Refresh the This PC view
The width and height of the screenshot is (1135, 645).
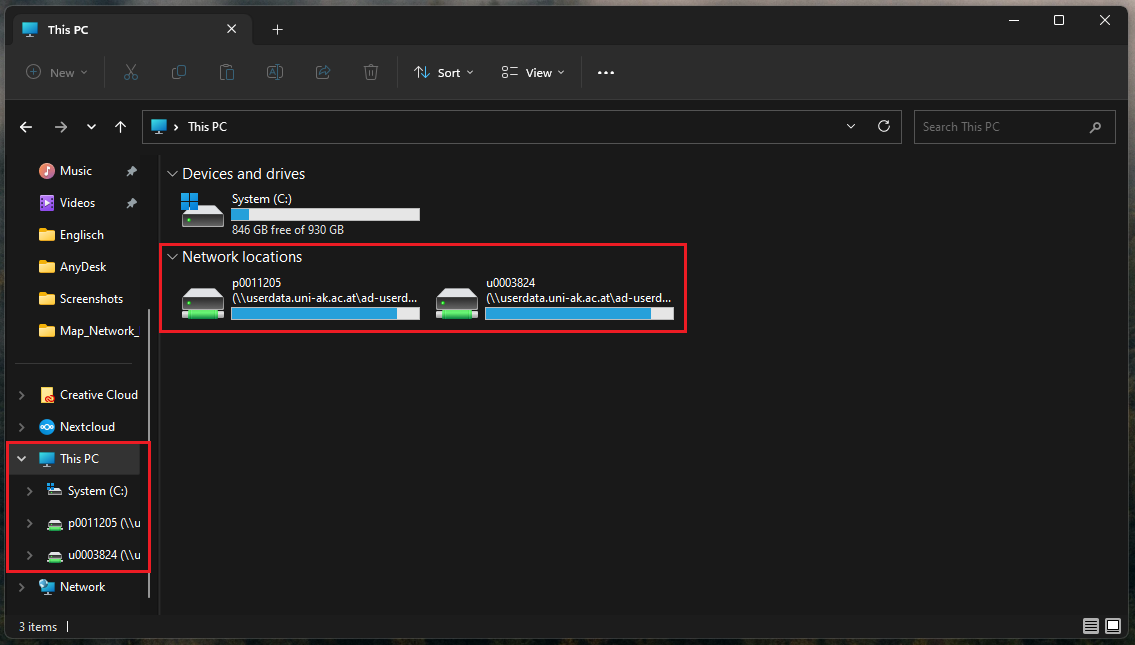(884, 127)
